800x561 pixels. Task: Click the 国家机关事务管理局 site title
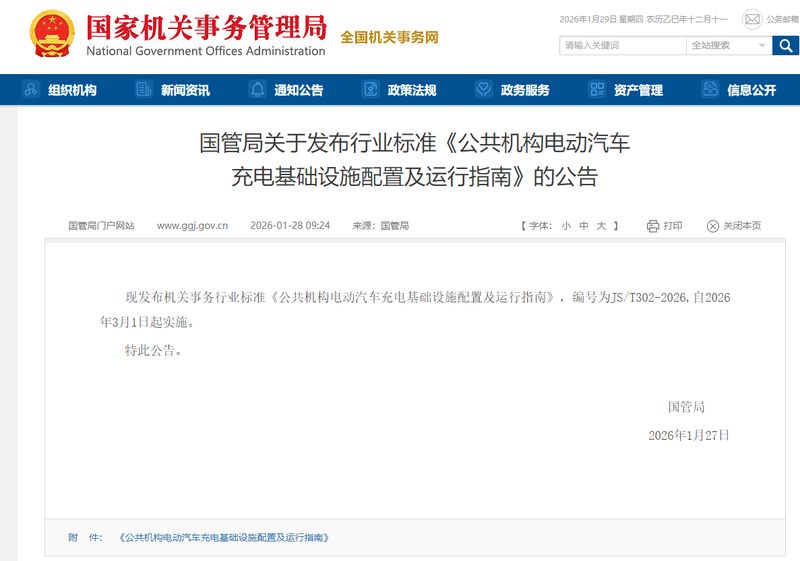206,27
